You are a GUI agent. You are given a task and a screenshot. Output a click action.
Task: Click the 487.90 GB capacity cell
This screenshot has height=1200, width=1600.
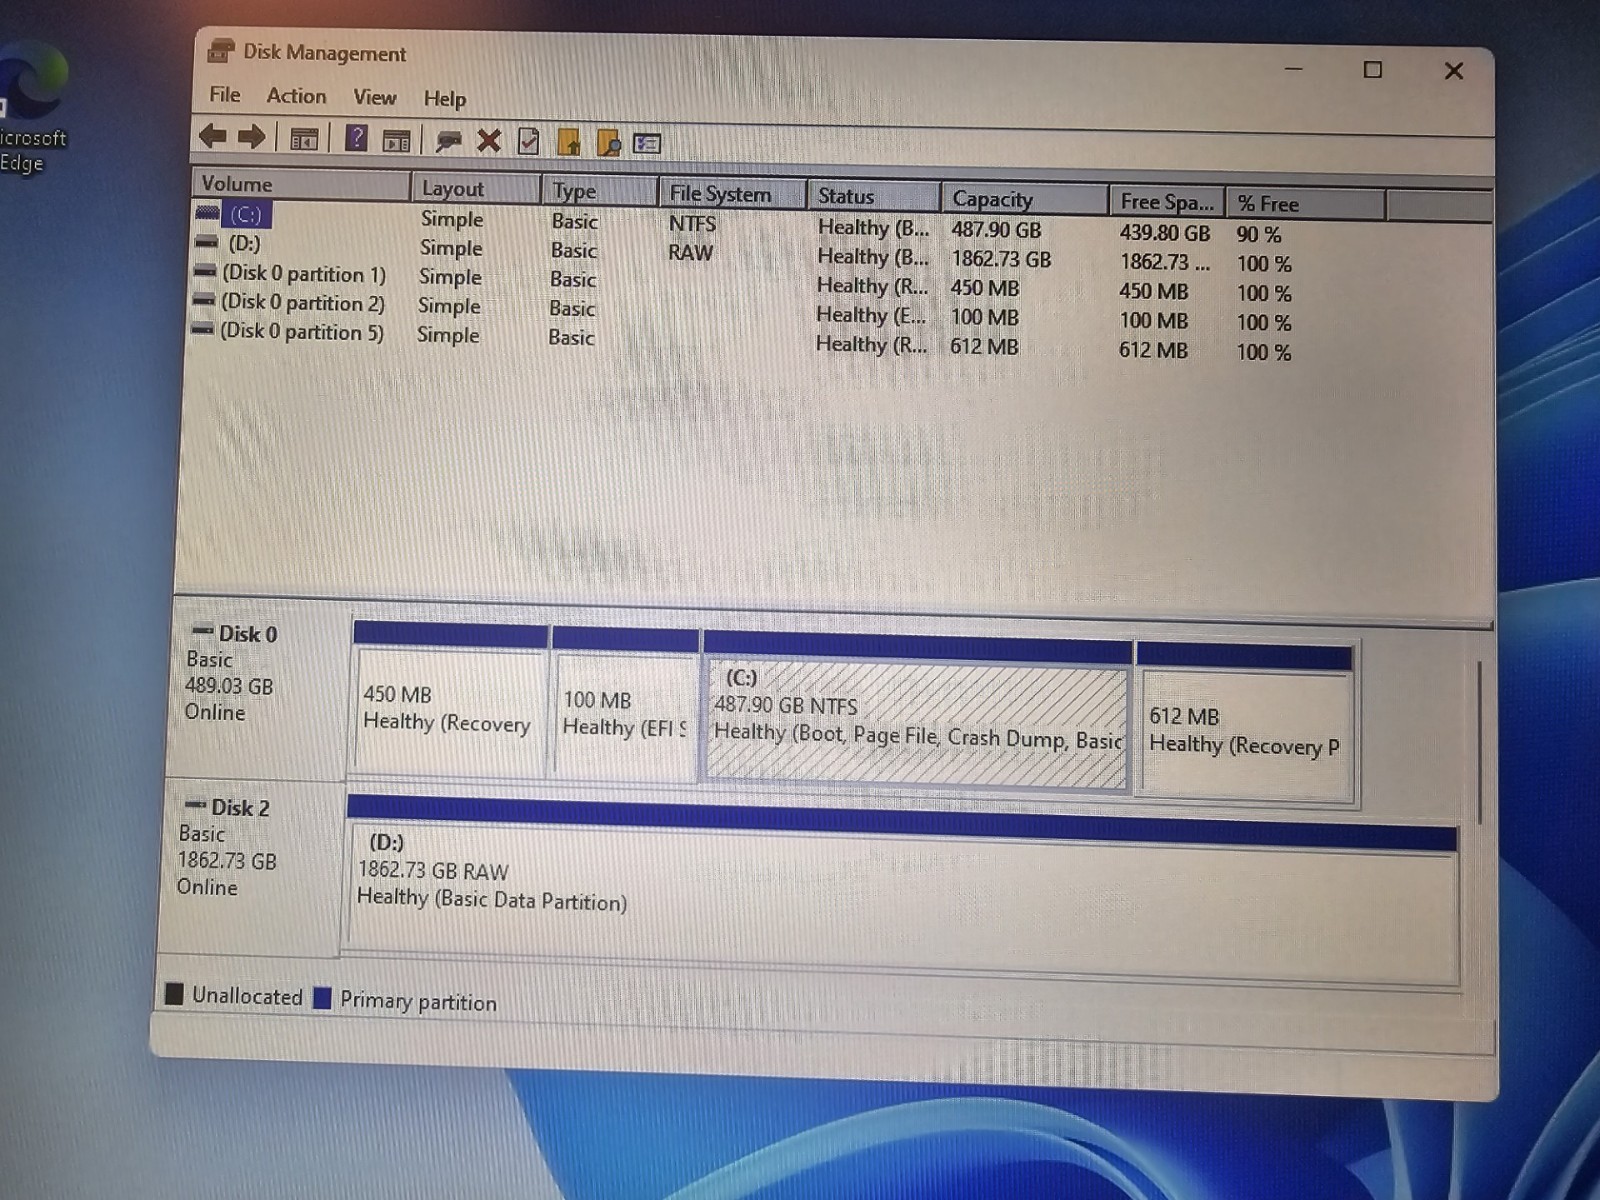click(996, 229)
